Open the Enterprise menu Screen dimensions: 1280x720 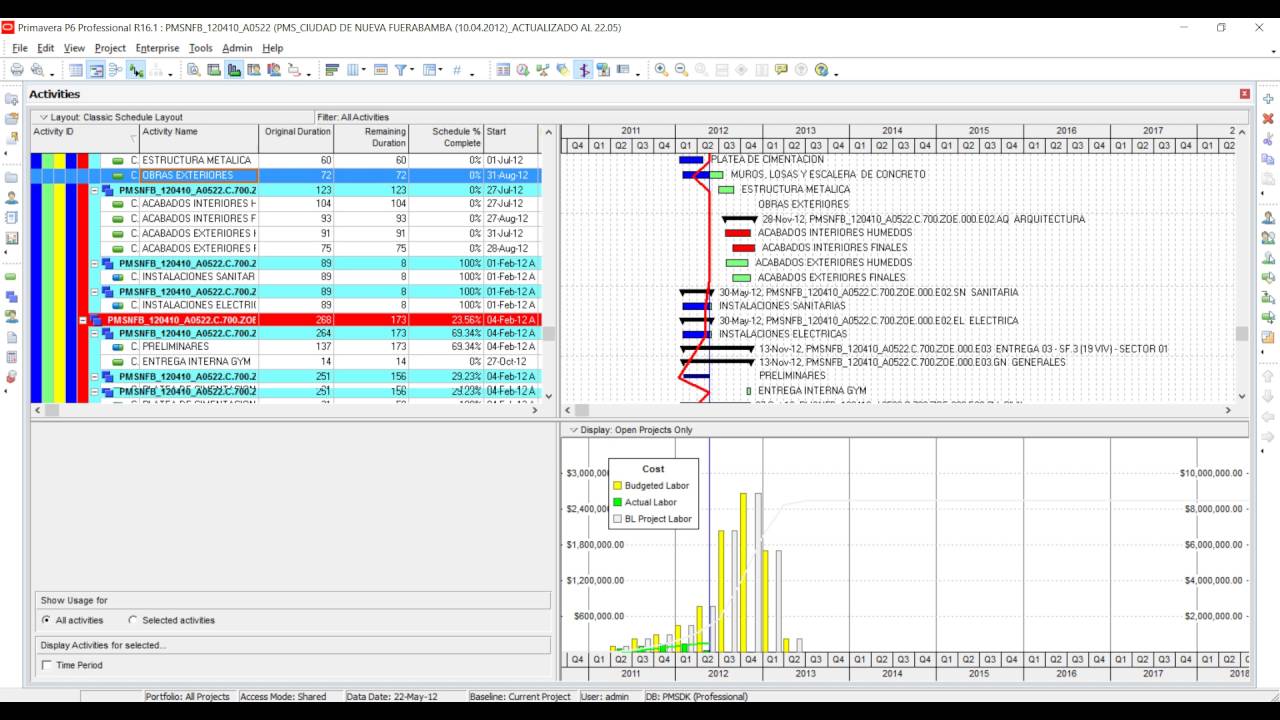157,48
